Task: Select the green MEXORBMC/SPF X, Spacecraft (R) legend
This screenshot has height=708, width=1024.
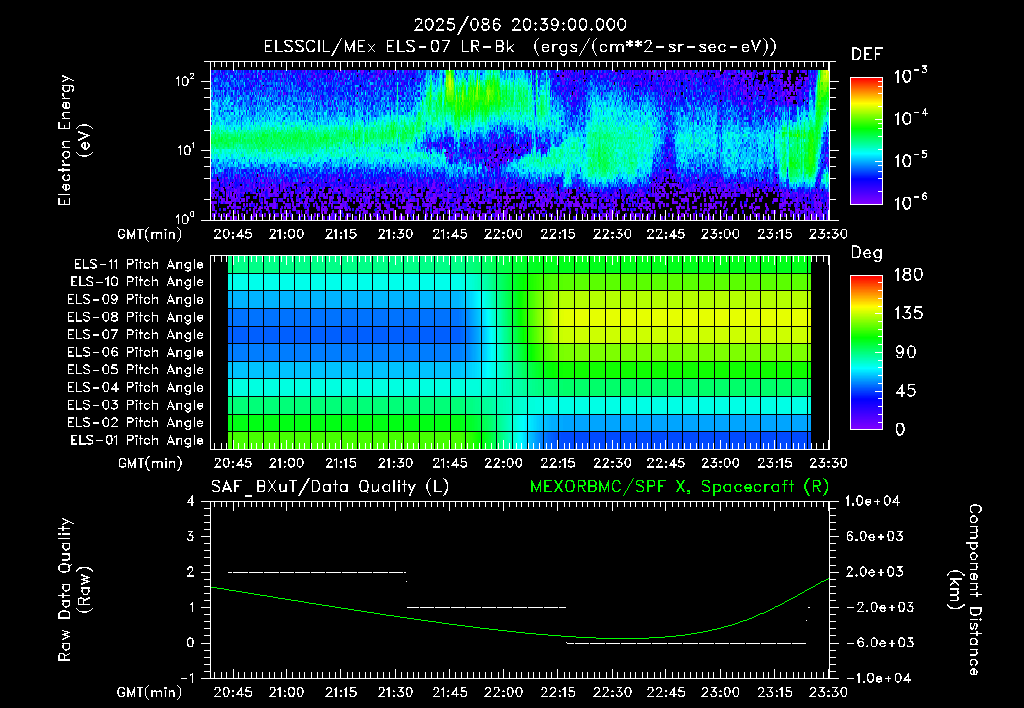Action: click(679, 487)
